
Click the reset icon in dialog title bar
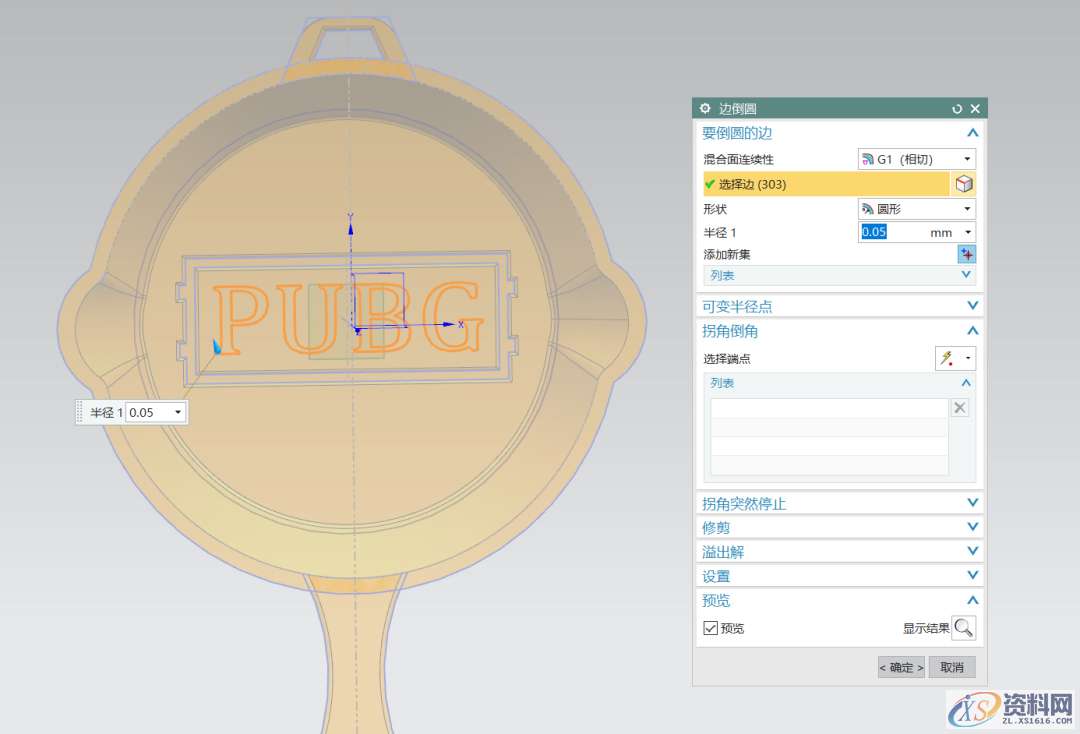click(x=957, y=108)
